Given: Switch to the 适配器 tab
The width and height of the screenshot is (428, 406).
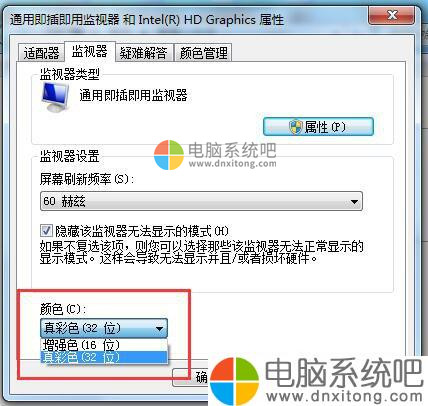Looking at the screenshot, I should pos(41,53).
